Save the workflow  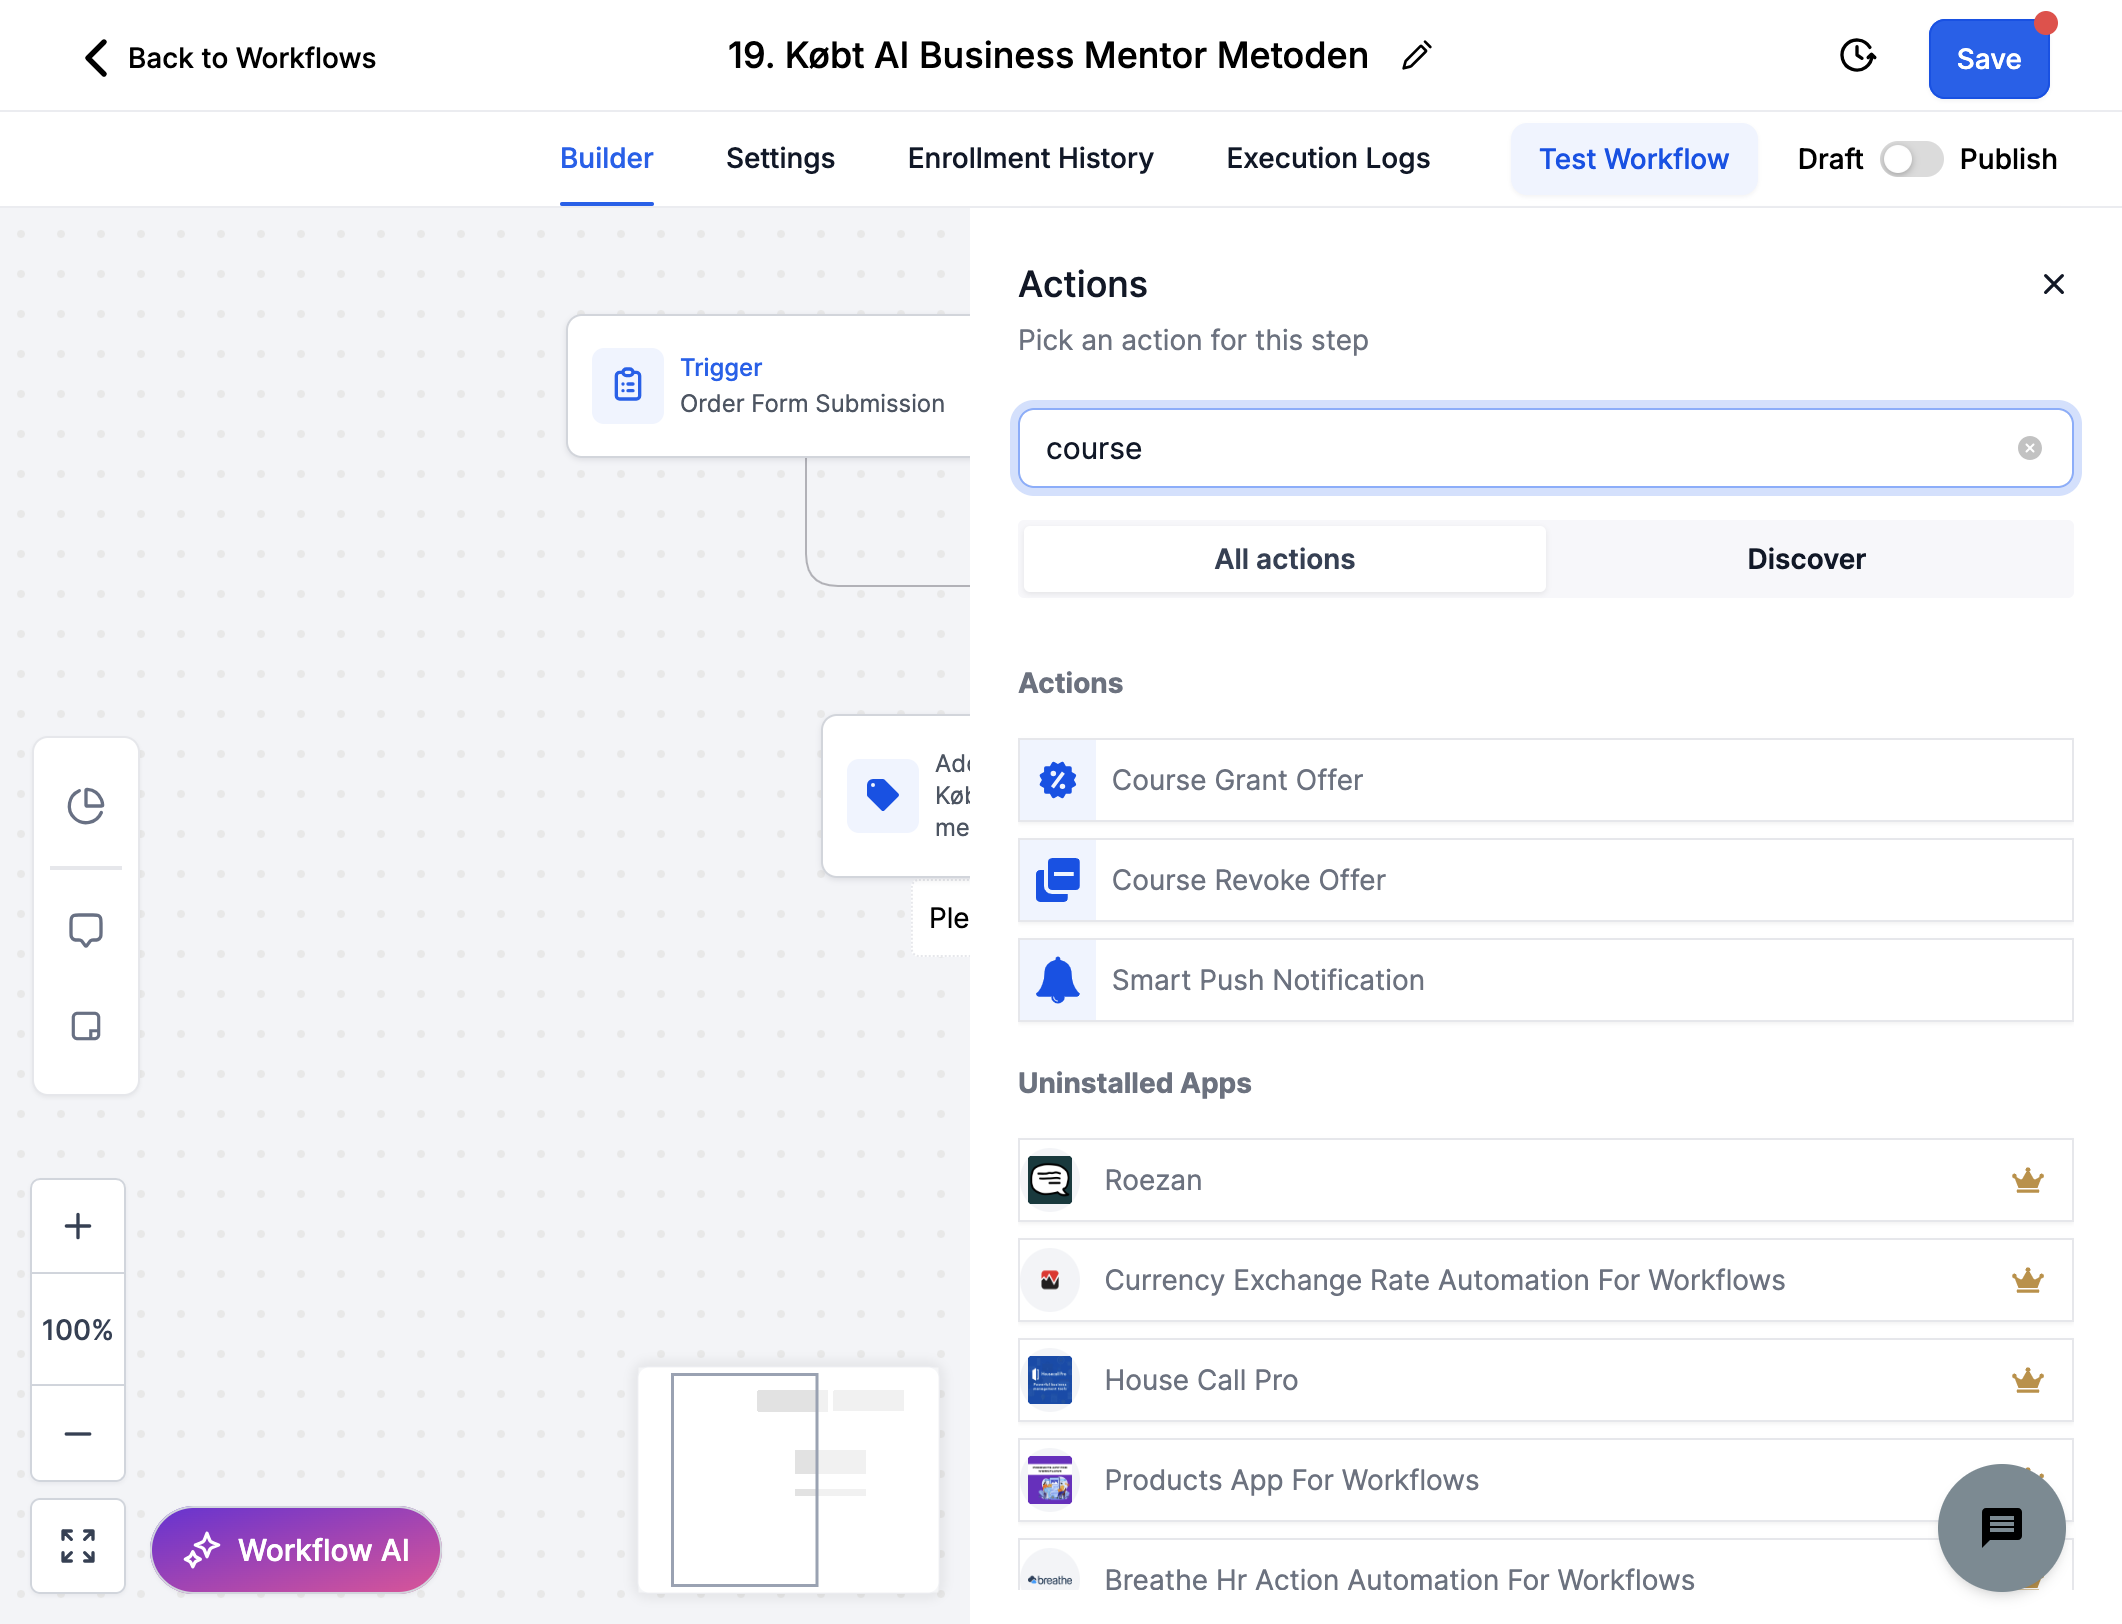coord(1988,59)
